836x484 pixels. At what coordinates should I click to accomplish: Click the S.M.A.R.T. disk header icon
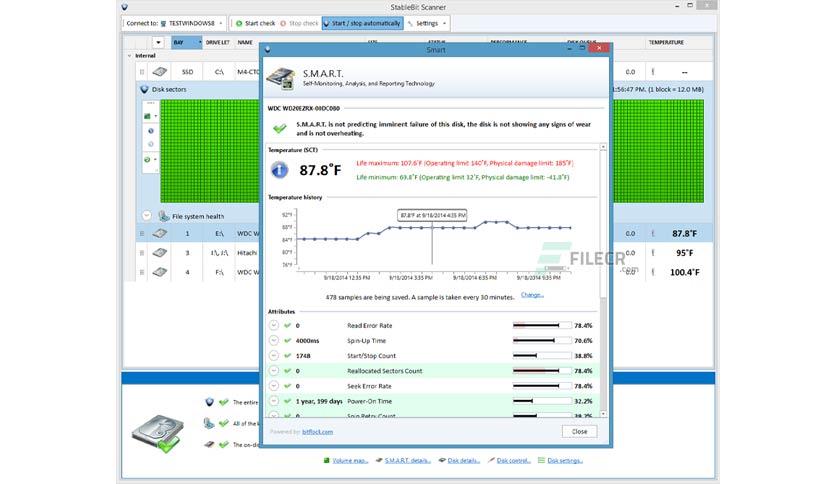click(281, 78)
